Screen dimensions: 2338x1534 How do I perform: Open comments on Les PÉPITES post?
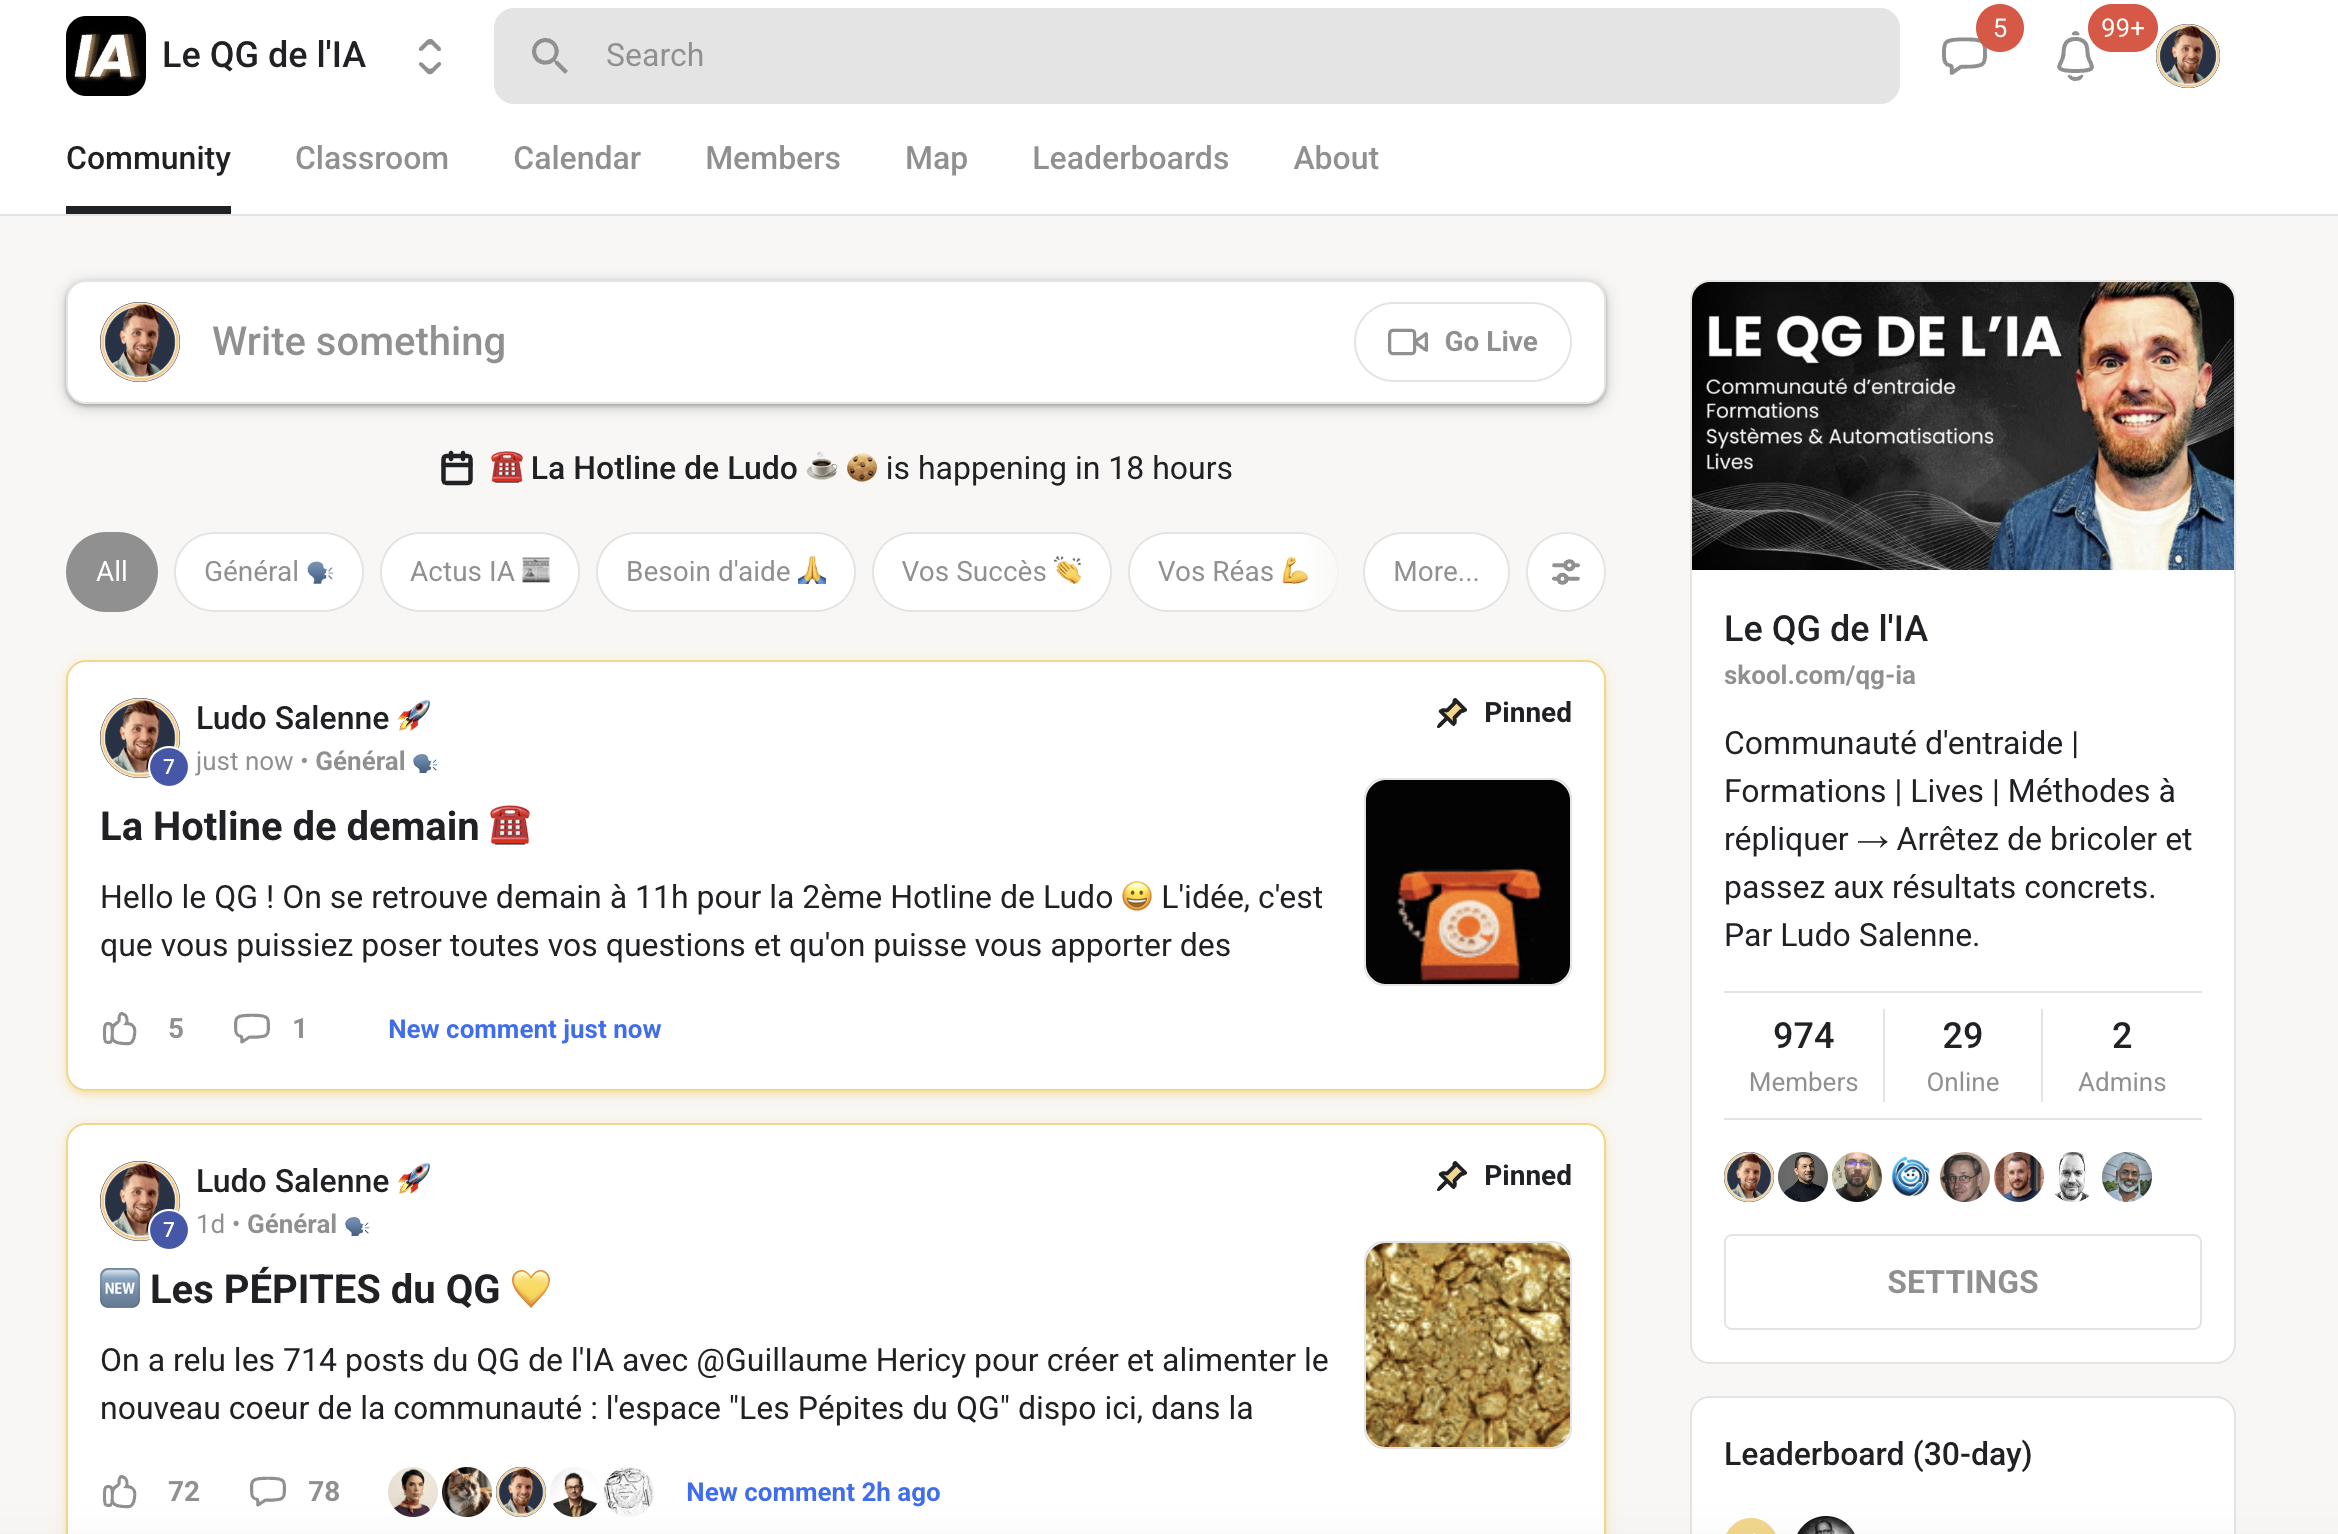268,1491
